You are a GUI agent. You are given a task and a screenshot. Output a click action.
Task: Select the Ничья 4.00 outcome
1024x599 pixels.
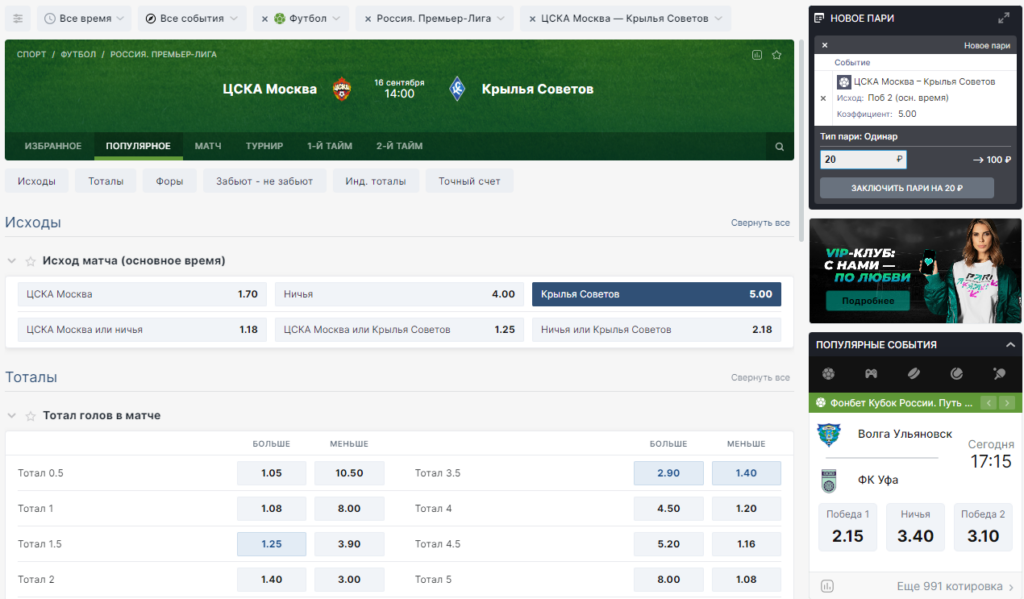(399, 294)
